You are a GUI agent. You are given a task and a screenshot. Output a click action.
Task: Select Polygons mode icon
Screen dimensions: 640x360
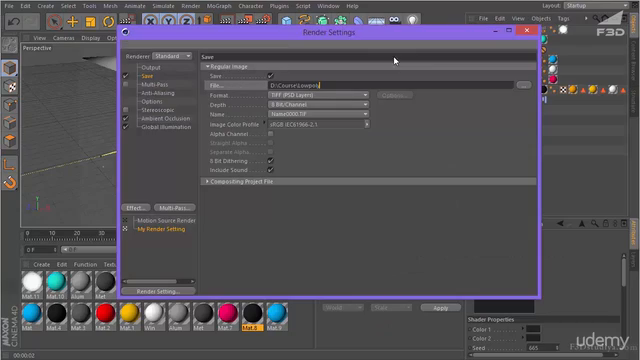tap(10, 141)
